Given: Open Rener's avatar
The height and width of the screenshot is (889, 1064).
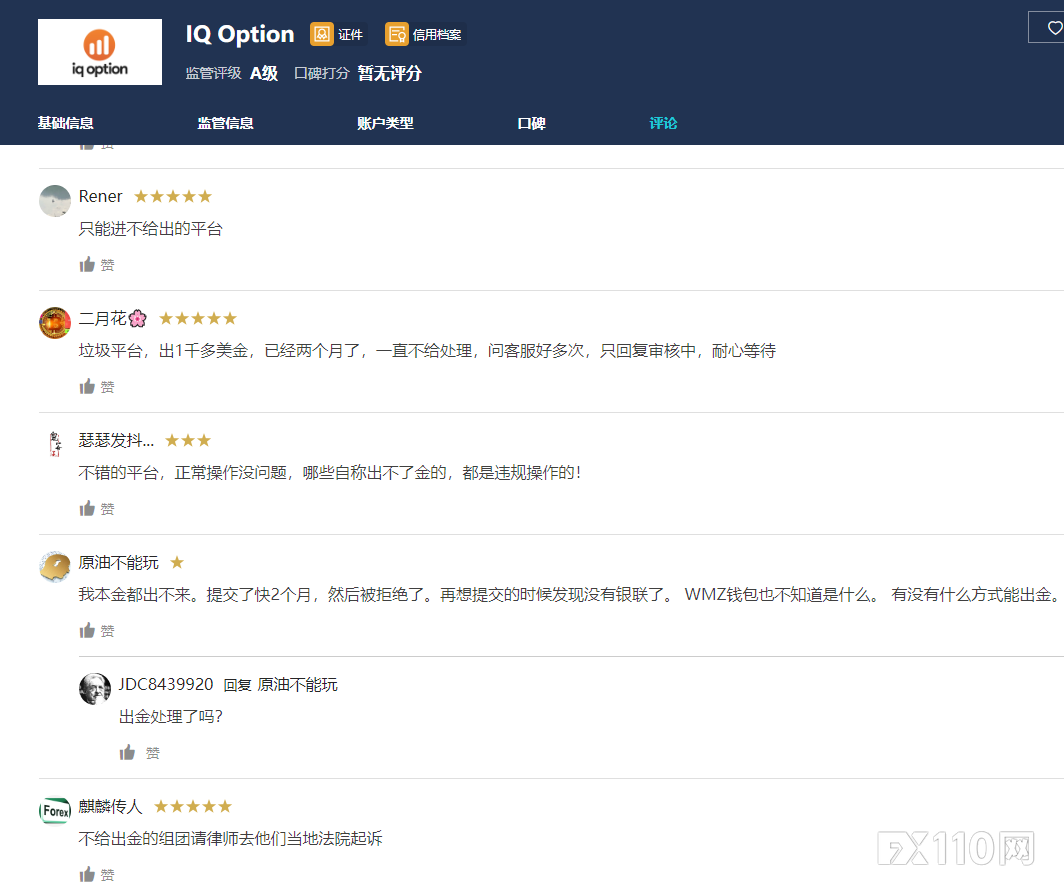Looking at the screenshot, I should pos(55,201).
